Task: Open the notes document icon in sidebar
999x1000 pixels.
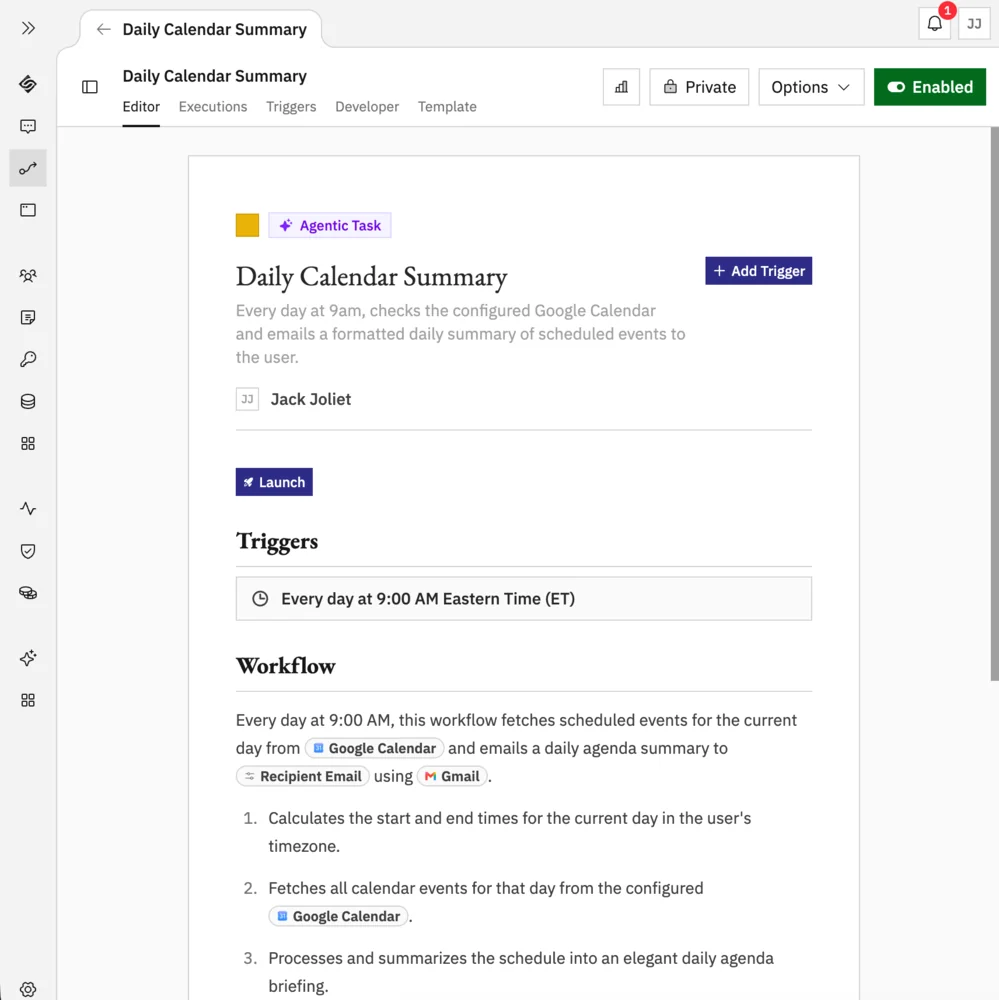Action: tap(28, 318)
